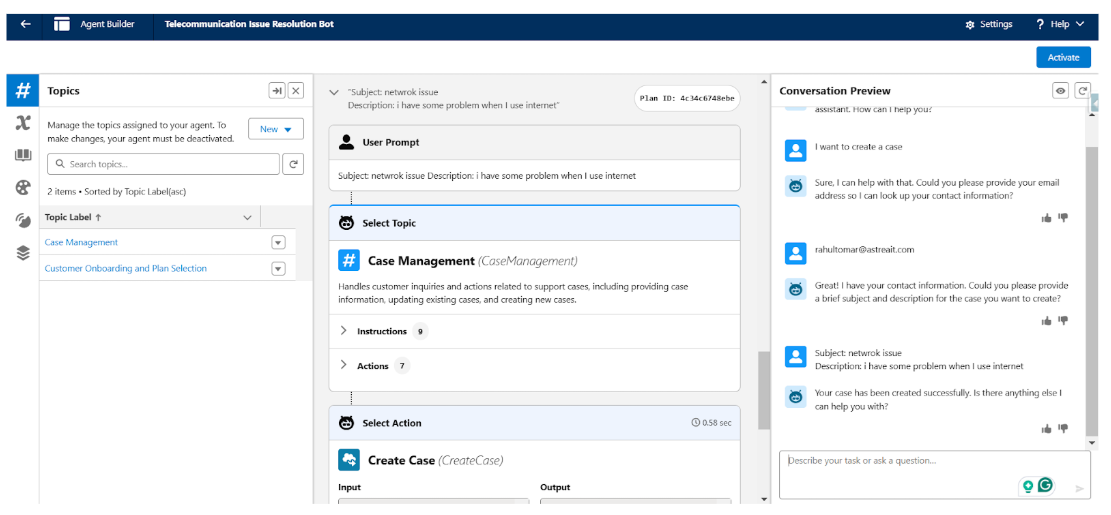The height and width of the screenshot is (515, 1111).
Task: Click the Instructions count badge 9
Action: 421,332
